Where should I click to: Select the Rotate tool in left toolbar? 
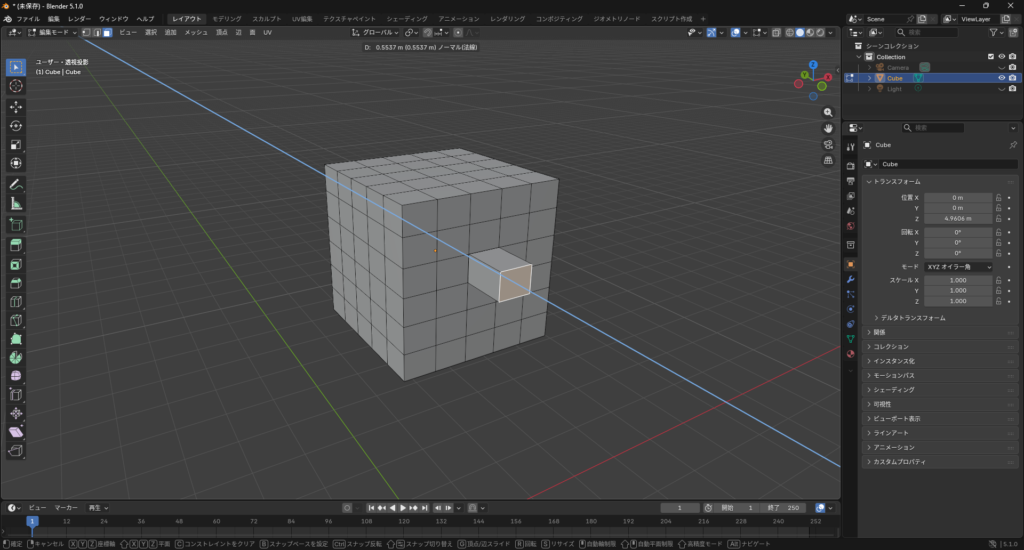click(16, 125)
